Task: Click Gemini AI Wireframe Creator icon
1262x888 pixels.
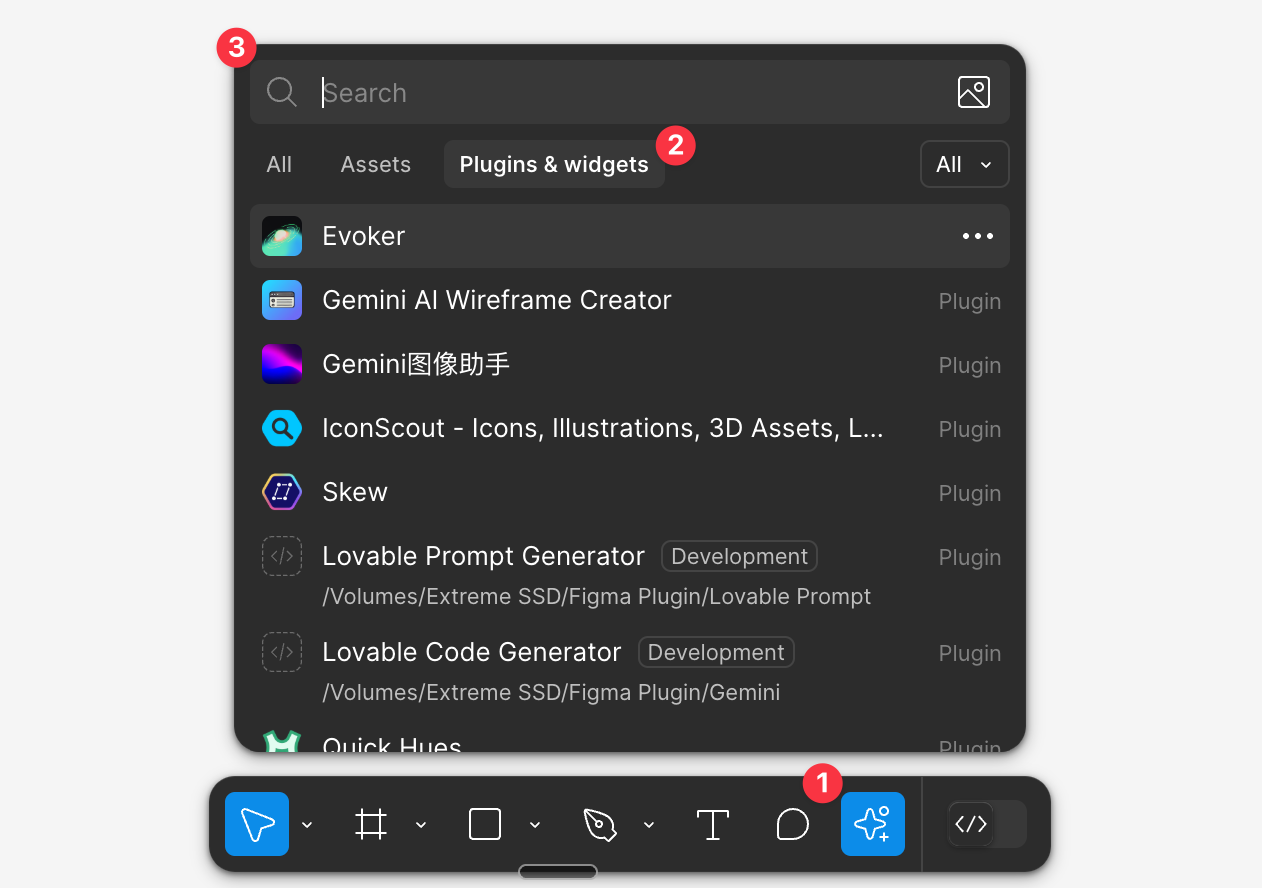Action: (282, 300)
